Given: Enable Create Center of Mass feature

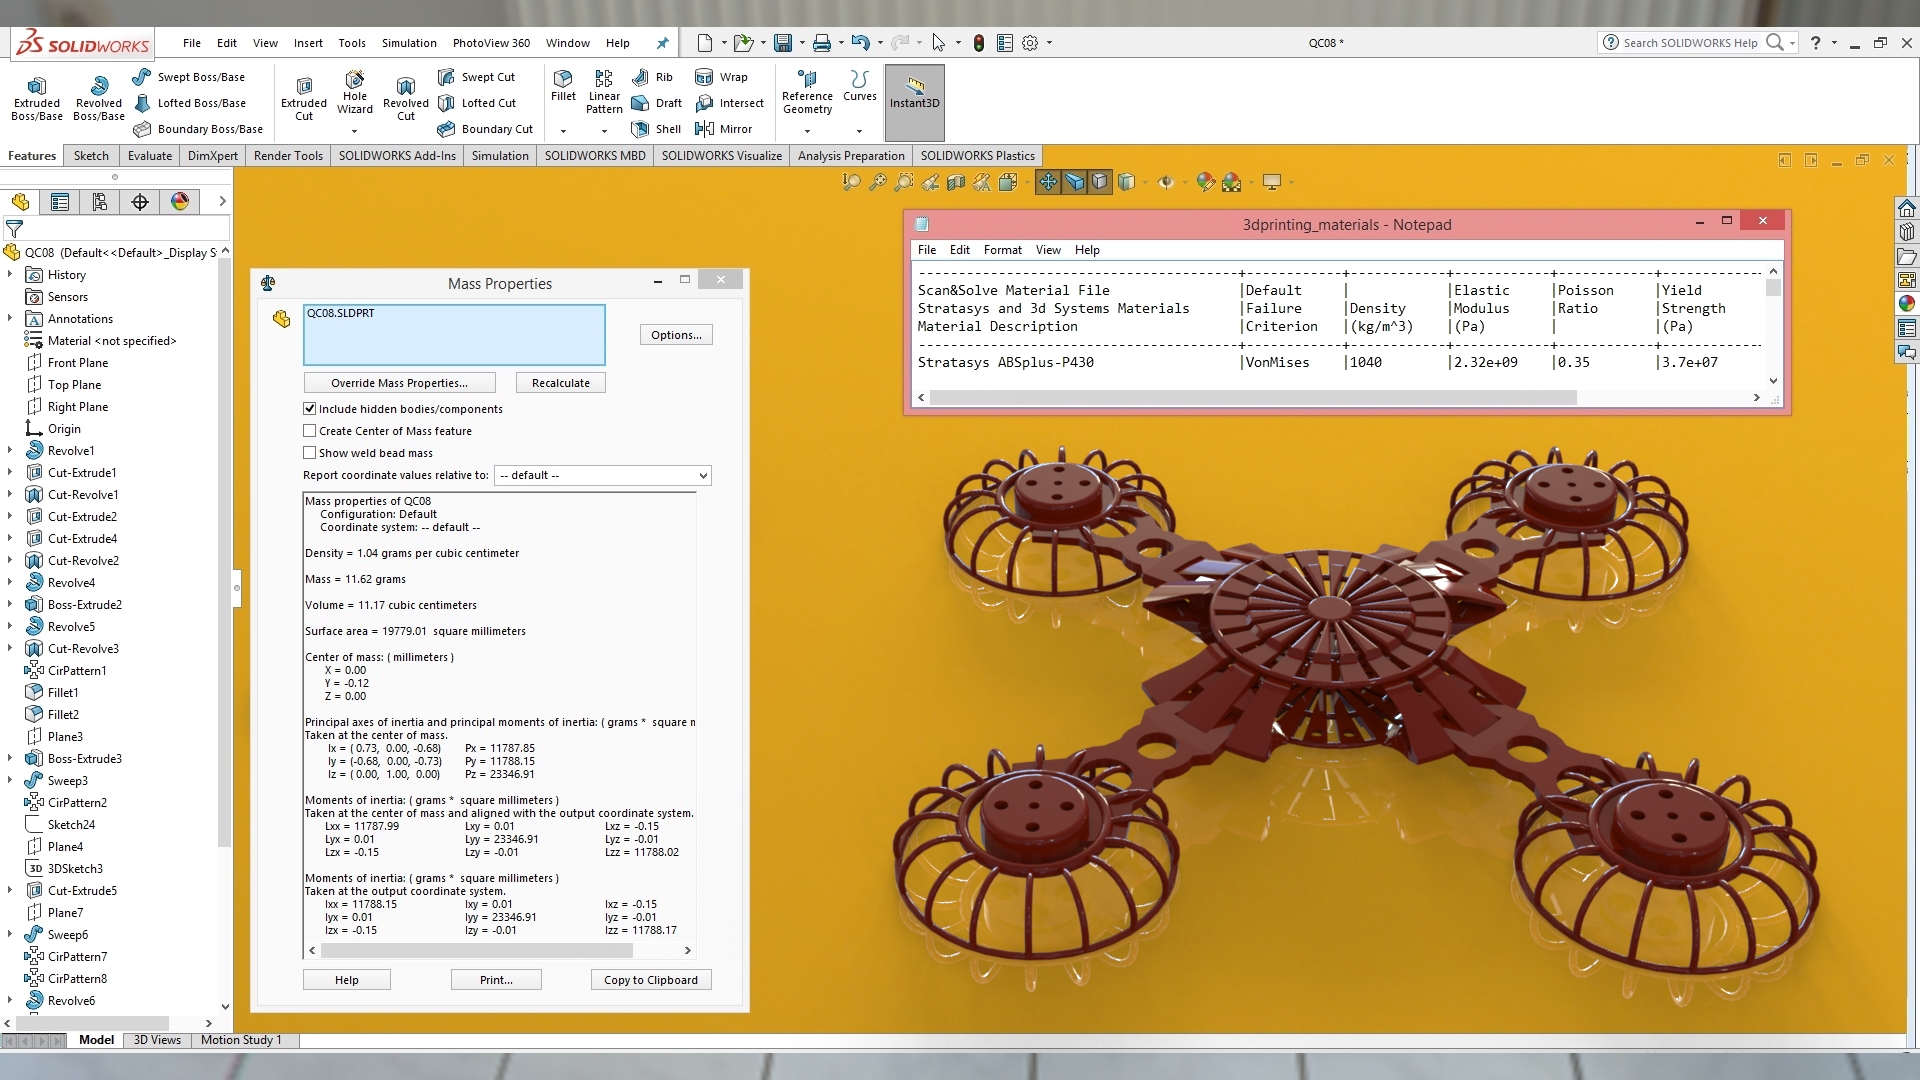Looking at the screenshot, I should click(310, 431).
